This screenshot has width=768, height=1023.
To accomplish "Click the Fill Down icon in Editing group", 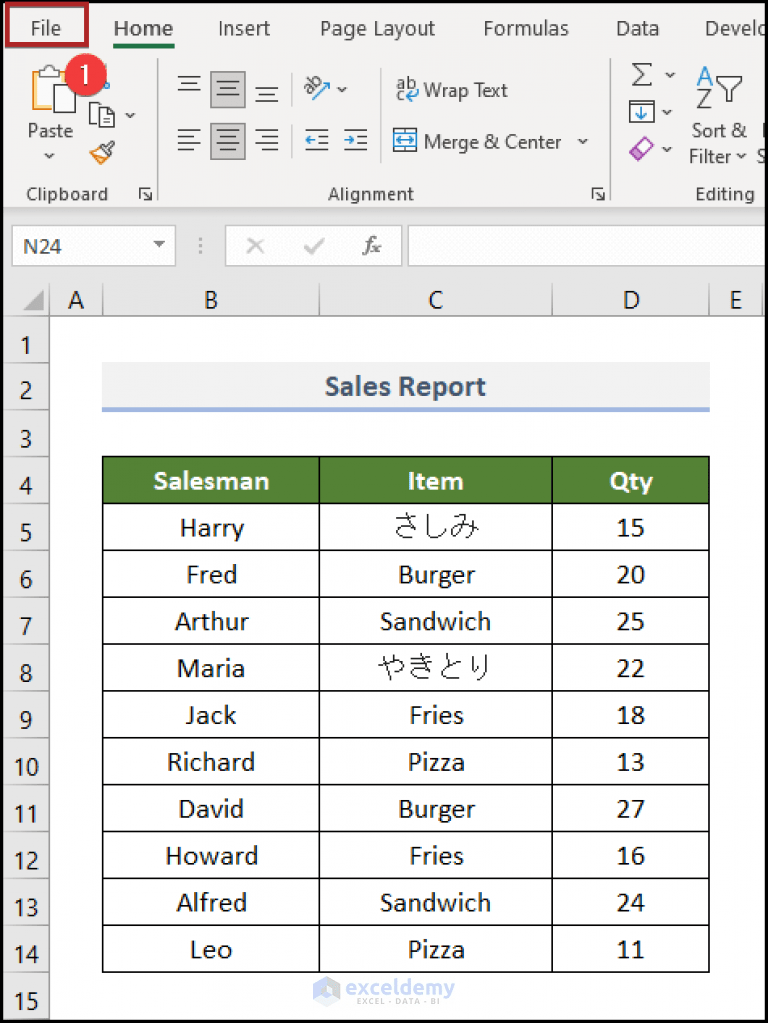I will (x=641, y=111).
